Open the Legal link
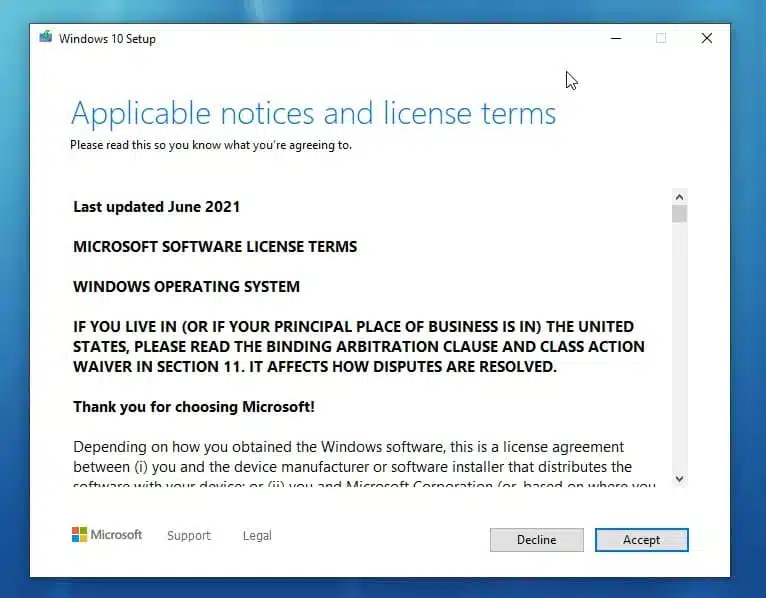The height and width of the screenshot is (598, 766). point(257,535)
